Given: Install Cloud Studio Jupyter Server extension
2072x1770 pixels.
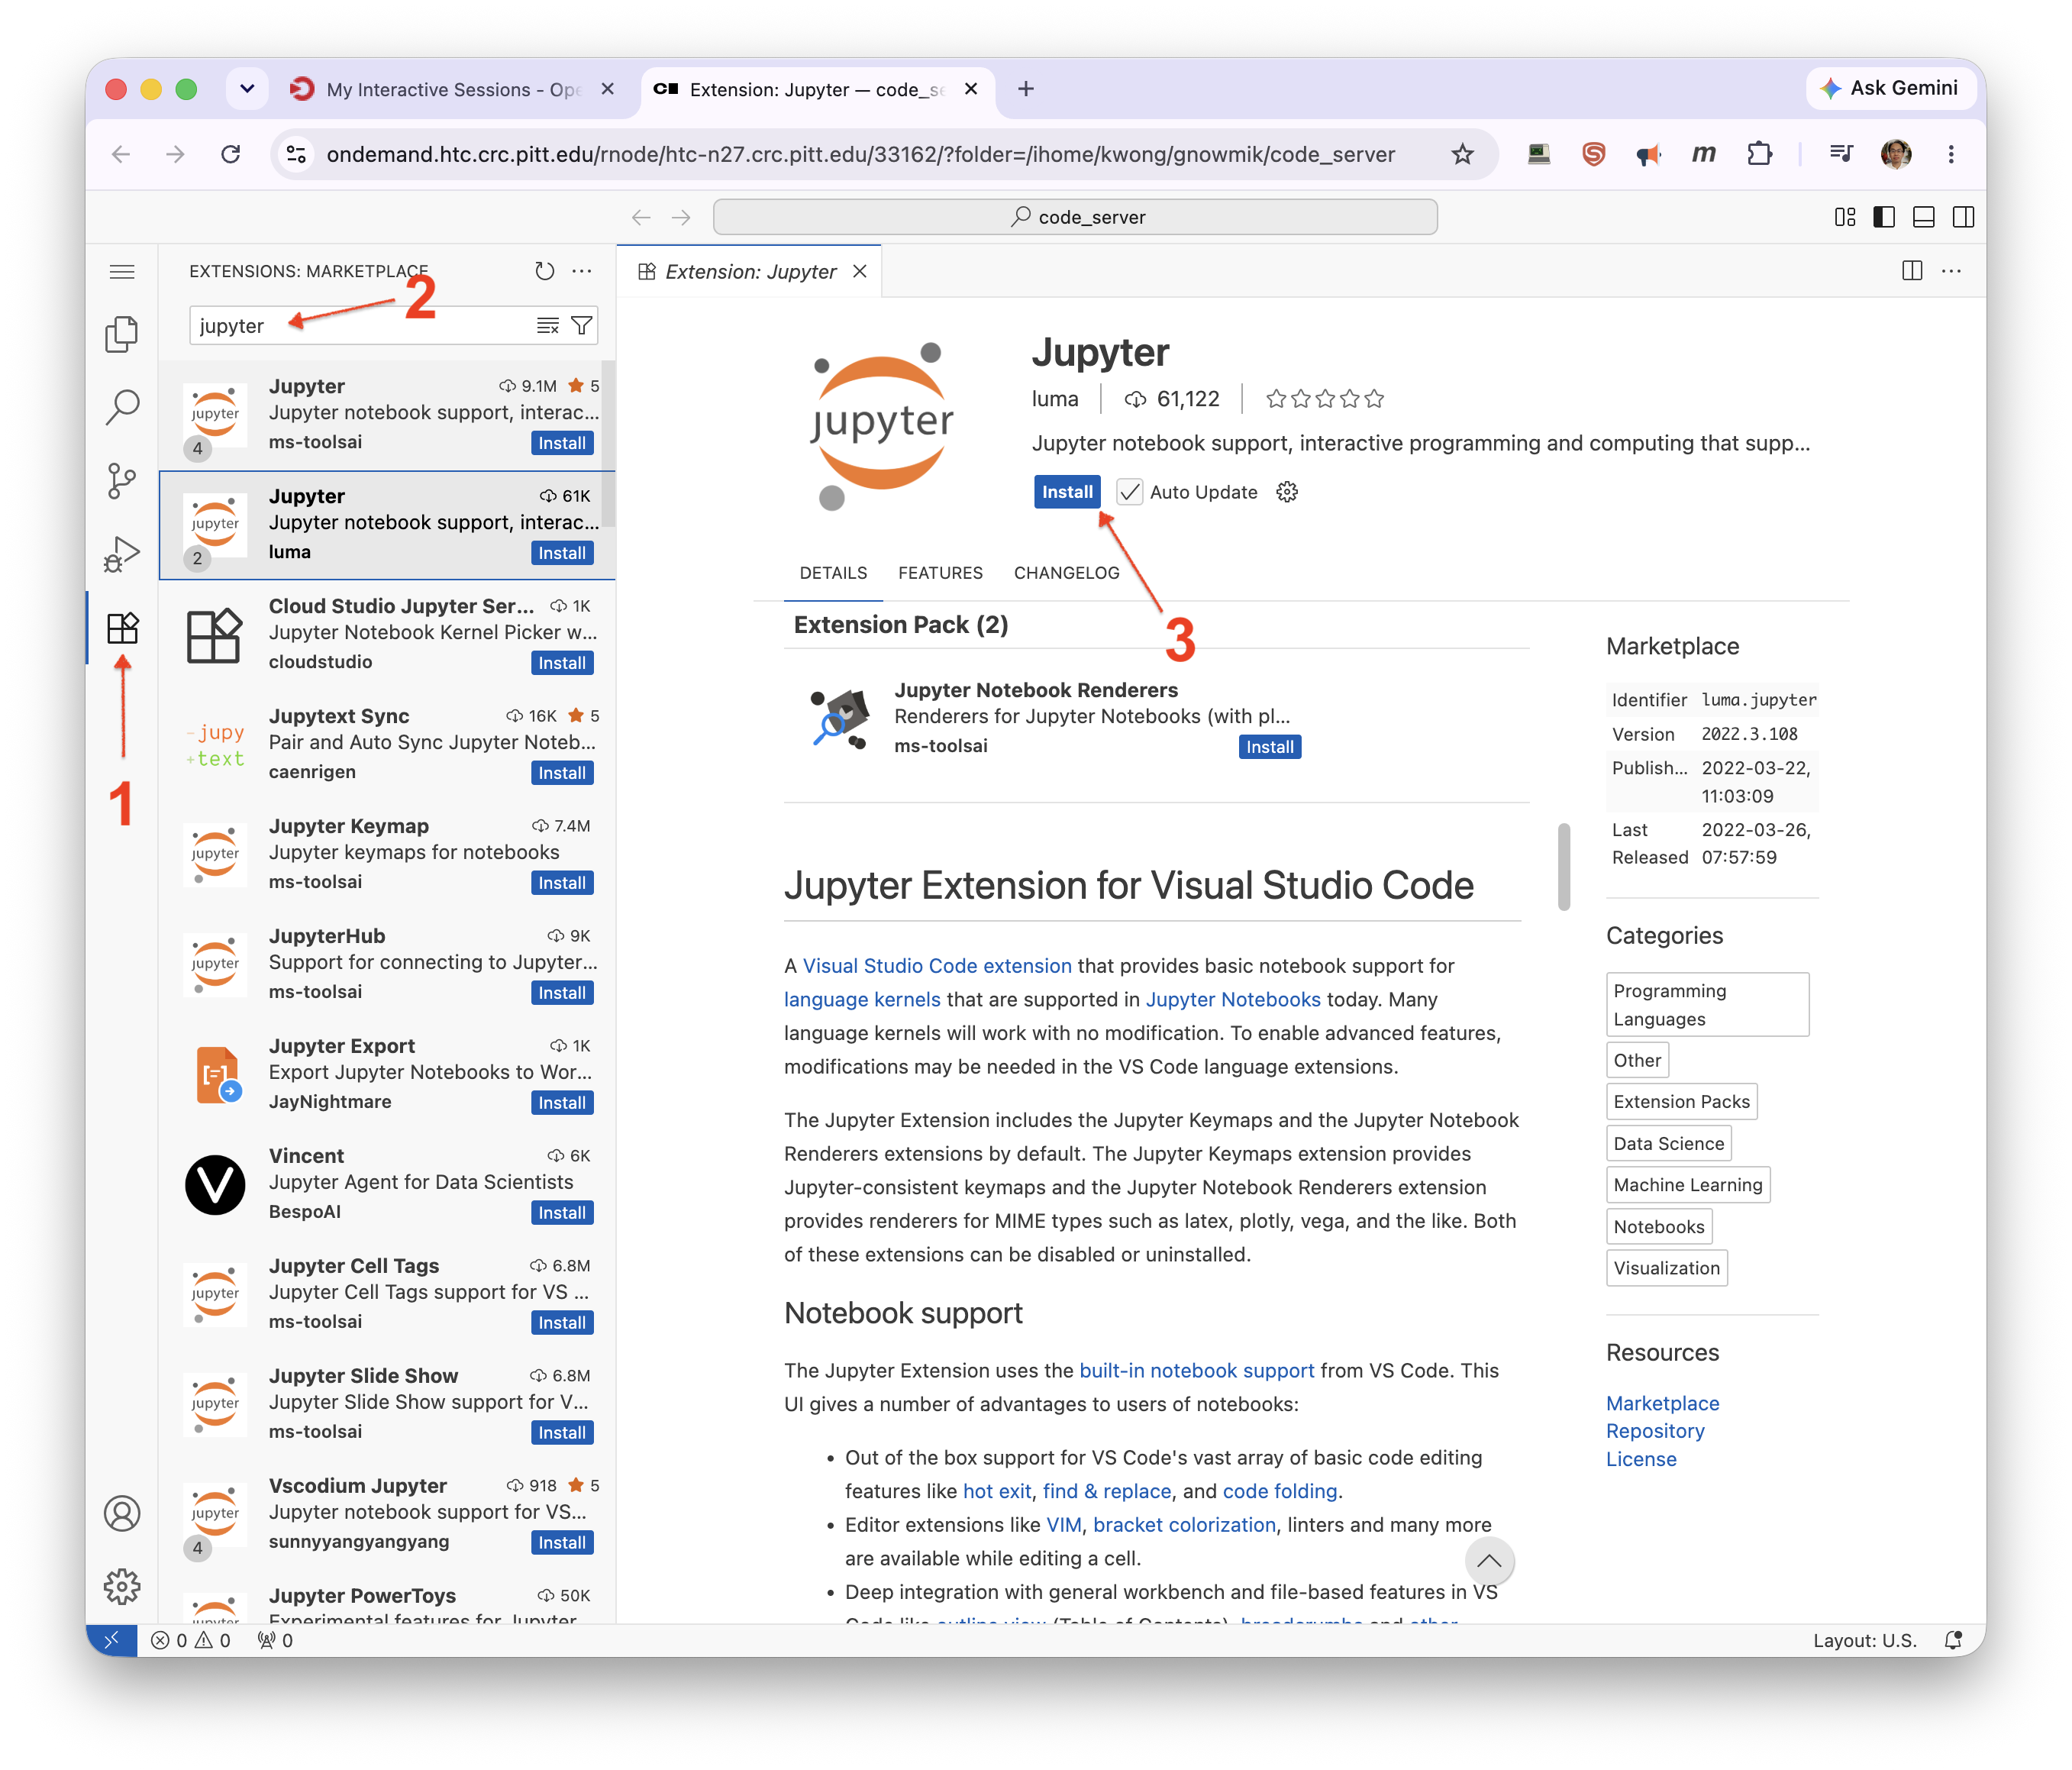Looking at the screenshot, I should click(x=562, y=663).
